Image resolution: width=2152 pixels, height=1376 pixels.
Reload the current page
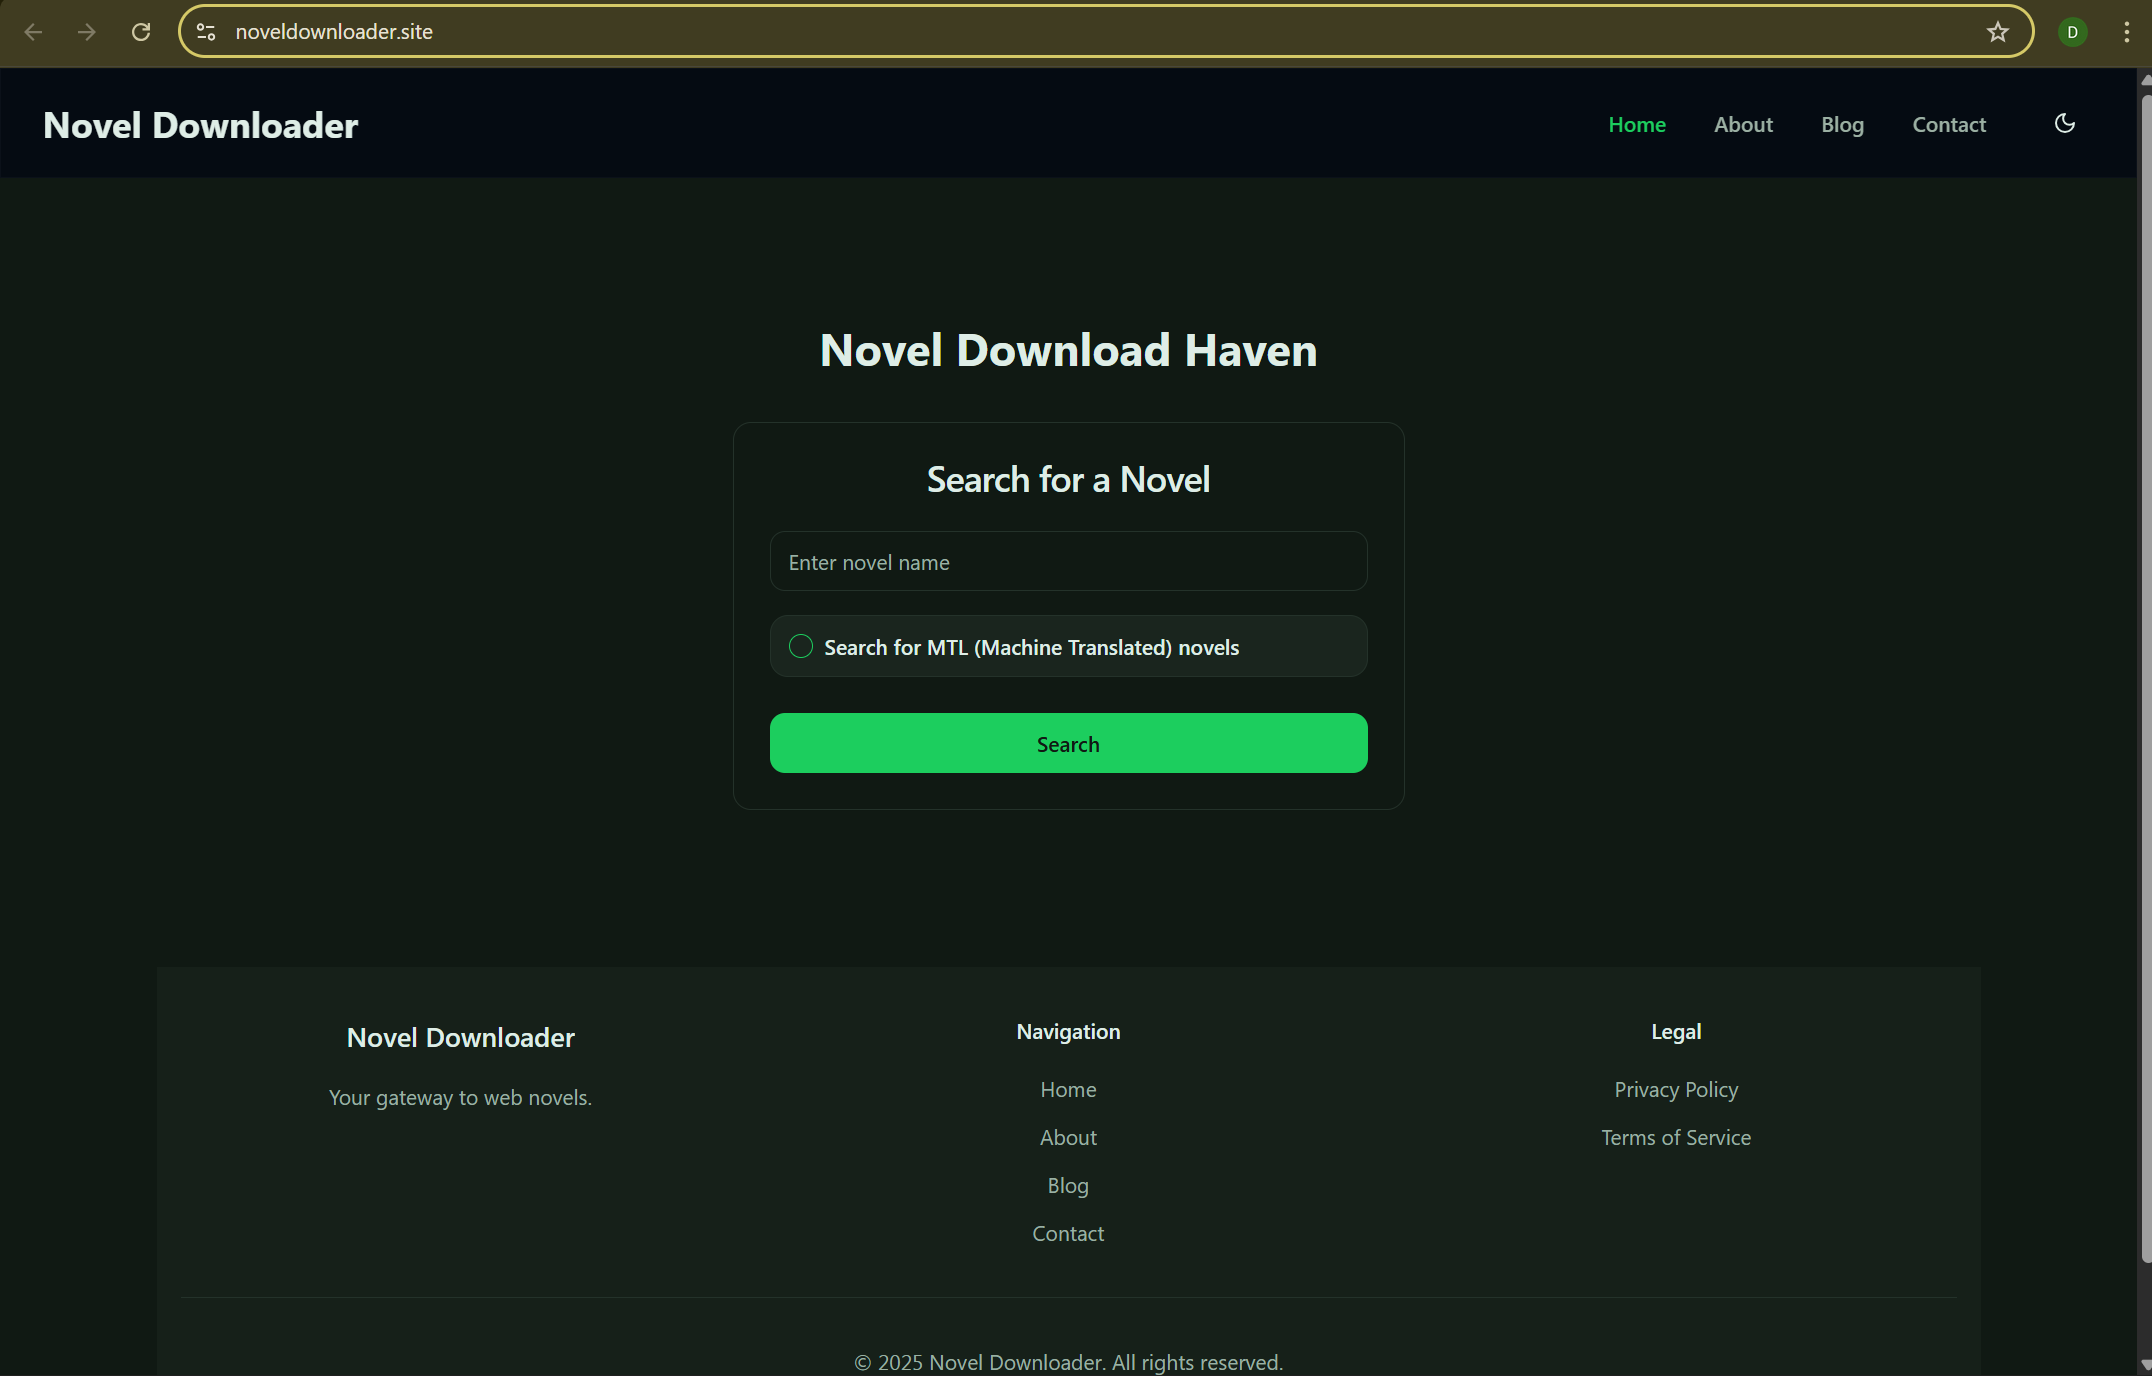coord(141,32)
